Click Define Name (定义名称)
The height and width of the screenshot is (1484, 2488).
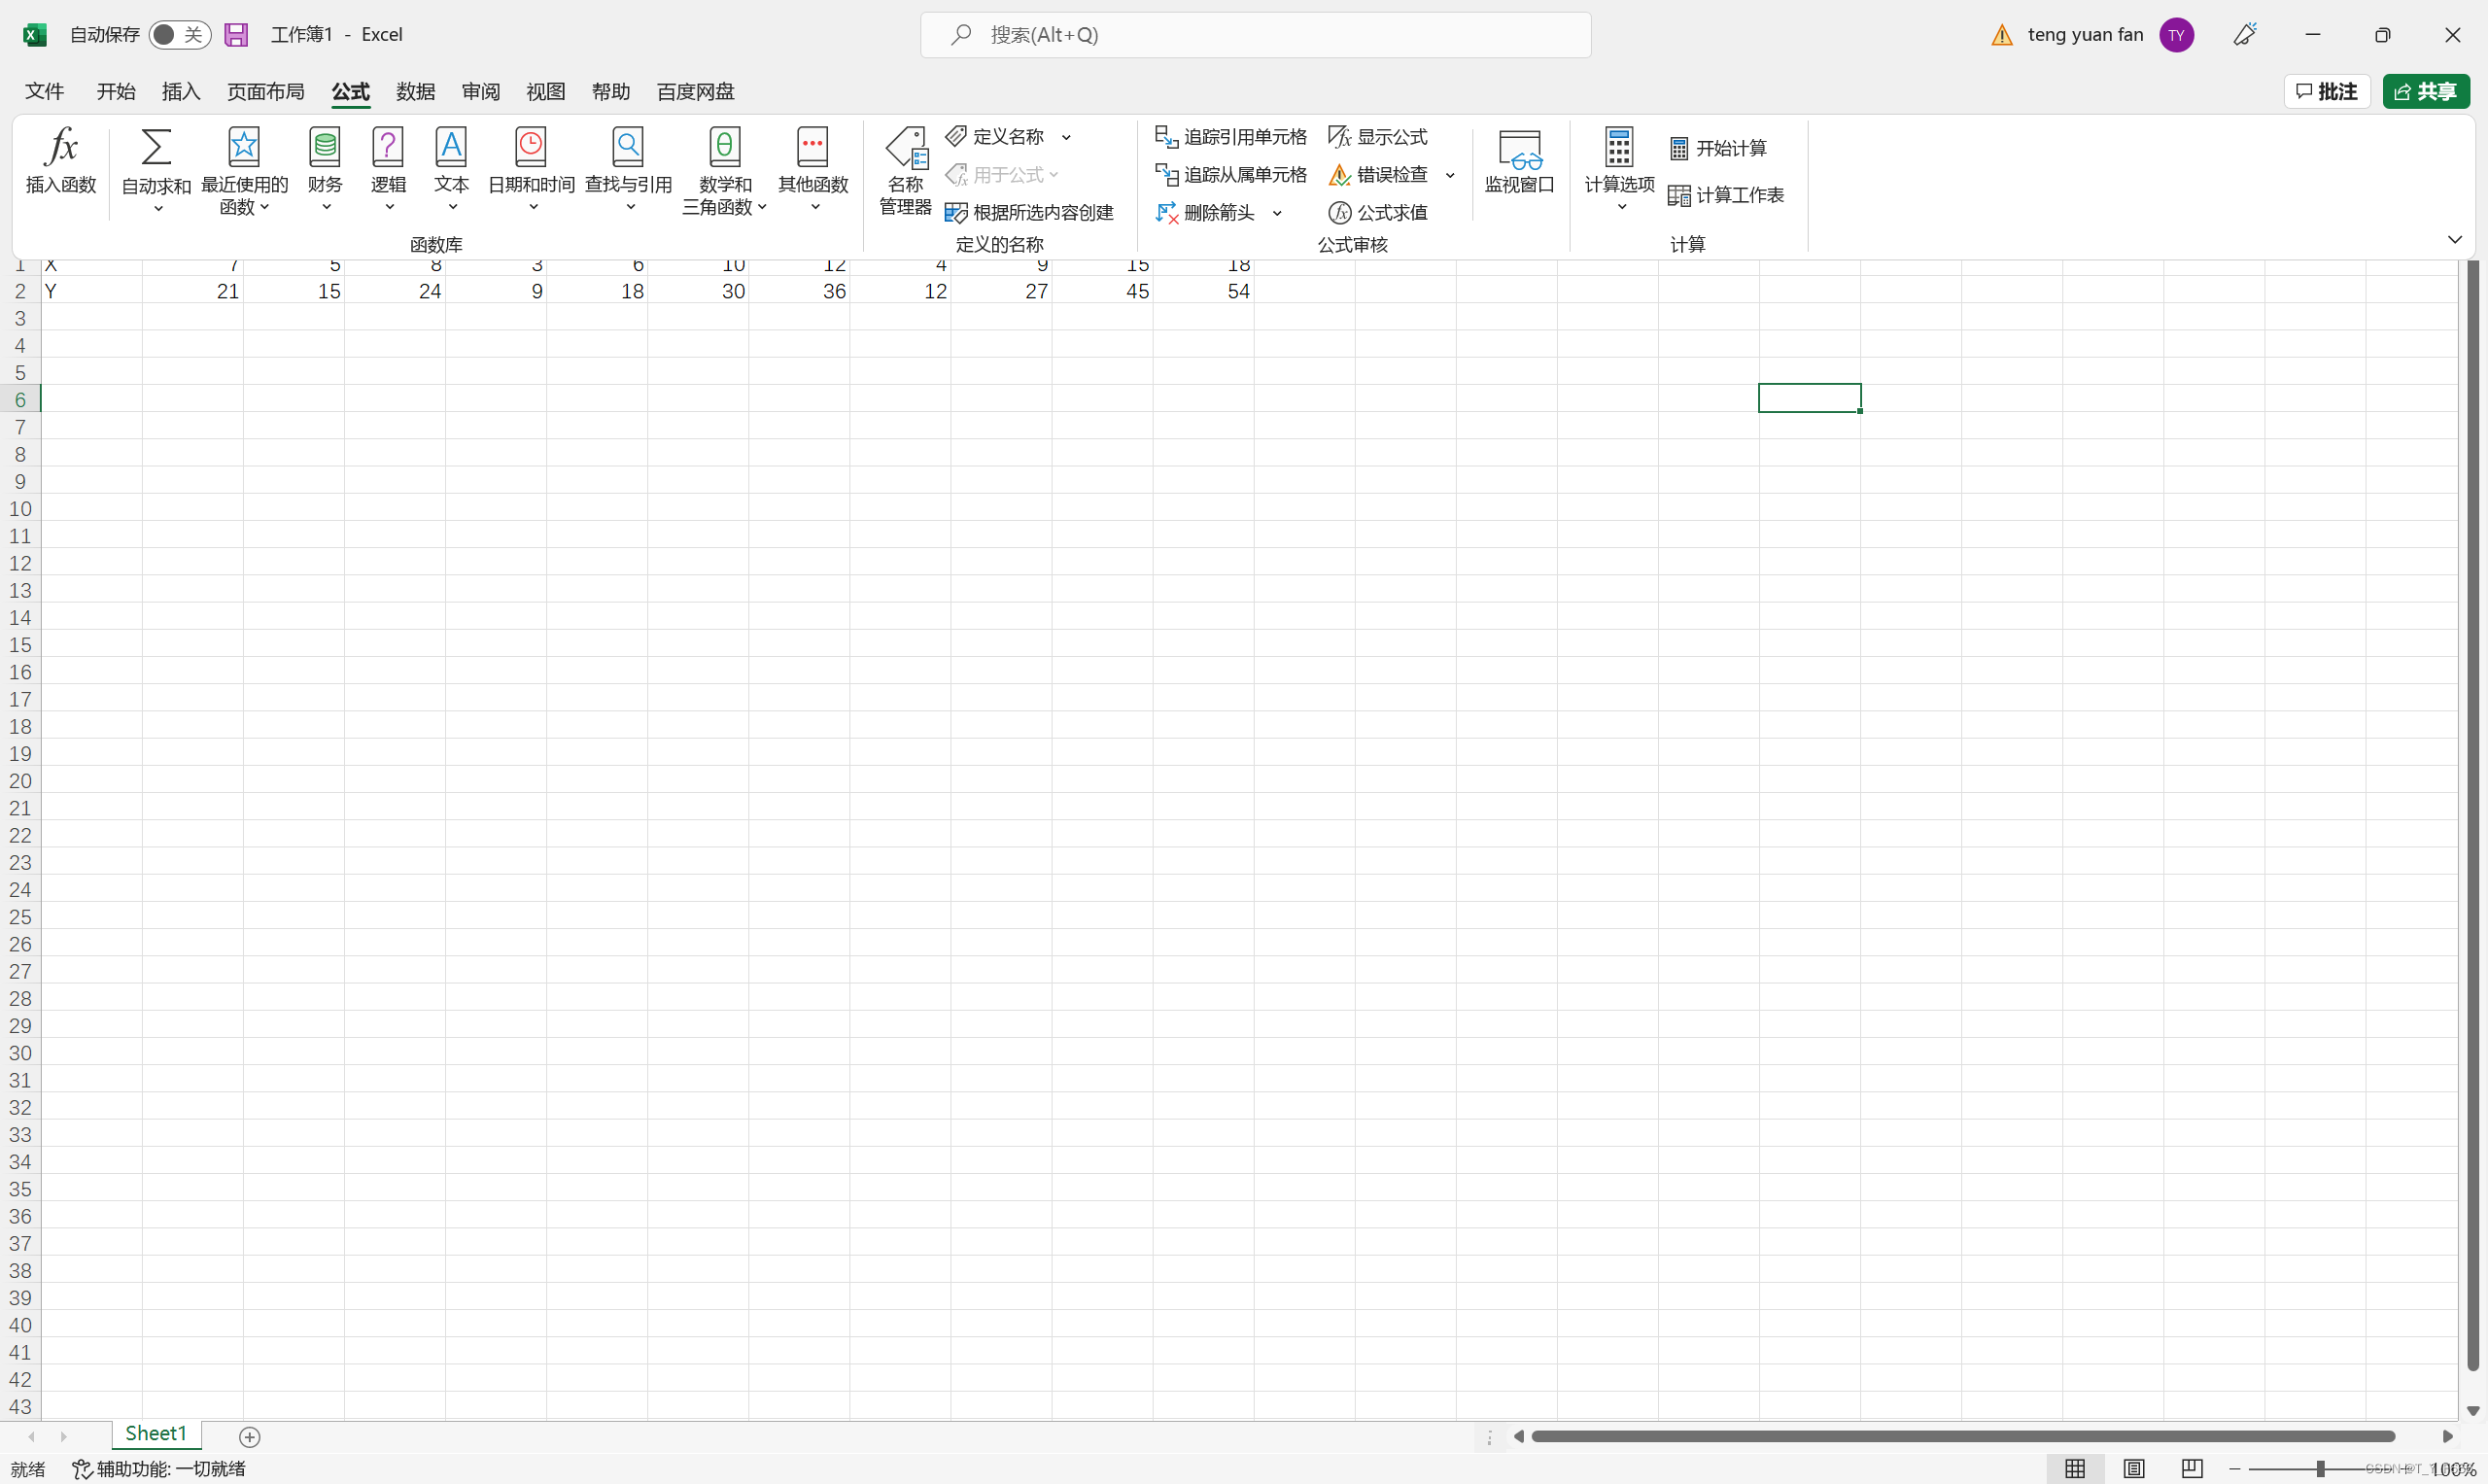pyautogui.click(x=995, y=136)
